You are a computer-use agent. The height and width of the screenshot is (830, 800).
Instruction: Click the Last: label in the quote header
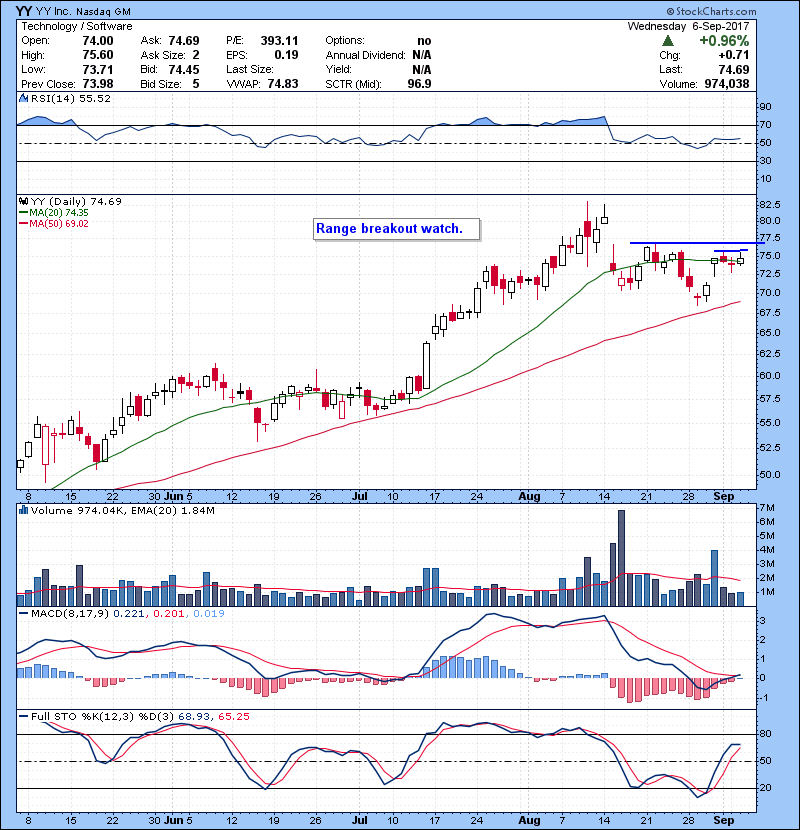(671, 69)
